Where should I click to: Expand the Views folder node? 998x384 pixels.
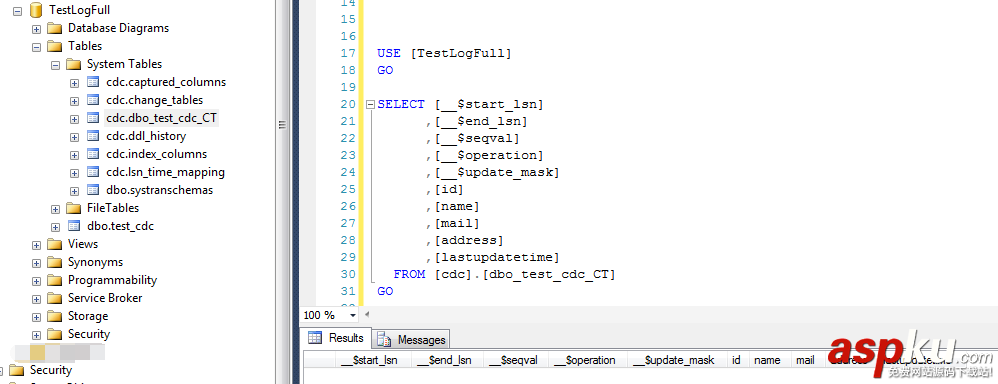36,245
